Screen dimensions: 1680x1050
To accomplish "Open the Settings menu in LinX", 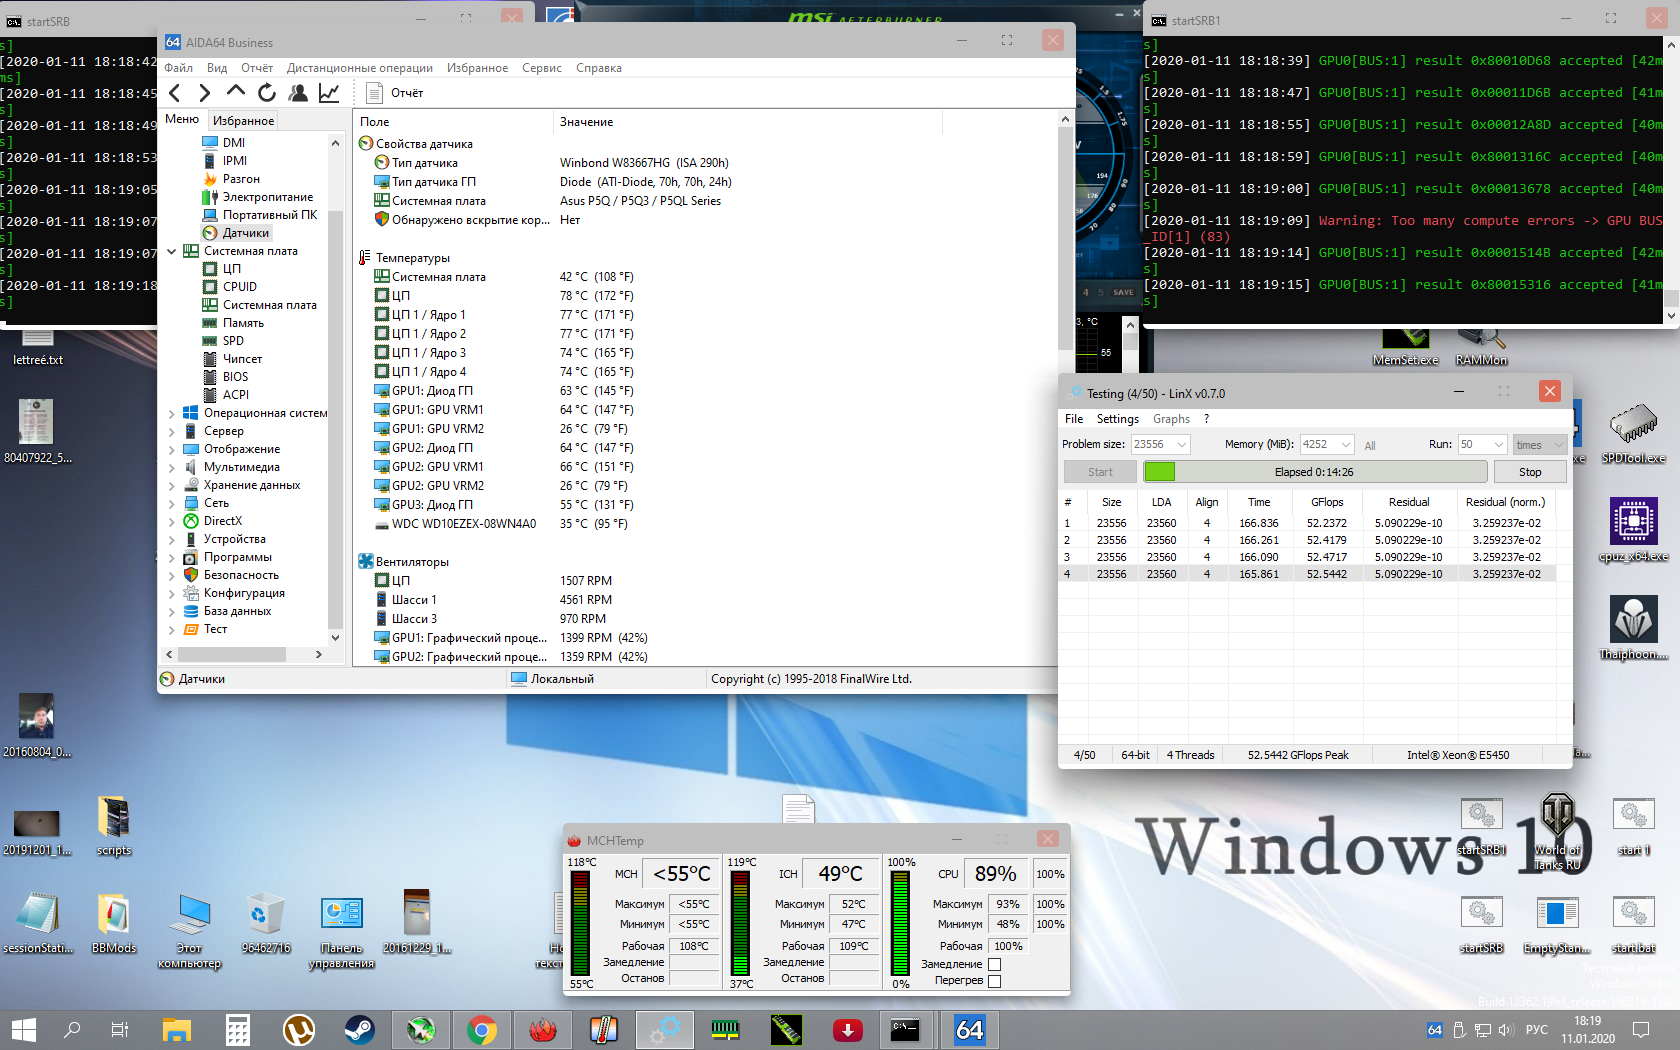I will pos(1117,419).
